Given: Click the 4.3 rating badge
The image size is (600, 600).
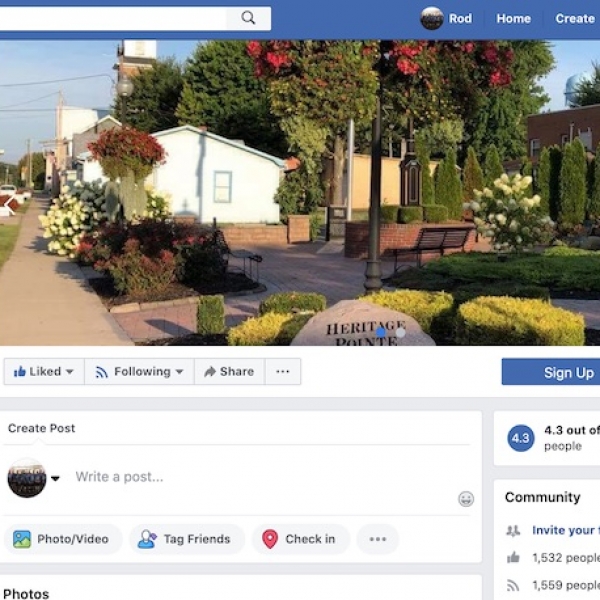Looking at the screenshot, I should [x=520, y=438].
